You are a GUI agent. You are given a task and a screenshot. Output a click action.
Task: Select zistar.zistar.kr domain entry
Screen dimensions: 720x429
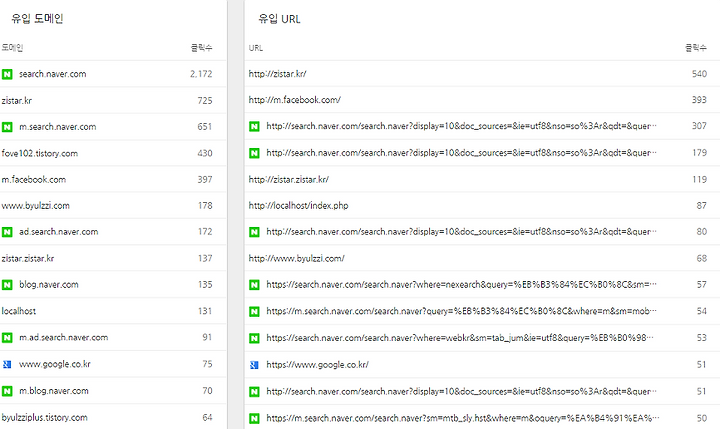(x=28, y=259)
